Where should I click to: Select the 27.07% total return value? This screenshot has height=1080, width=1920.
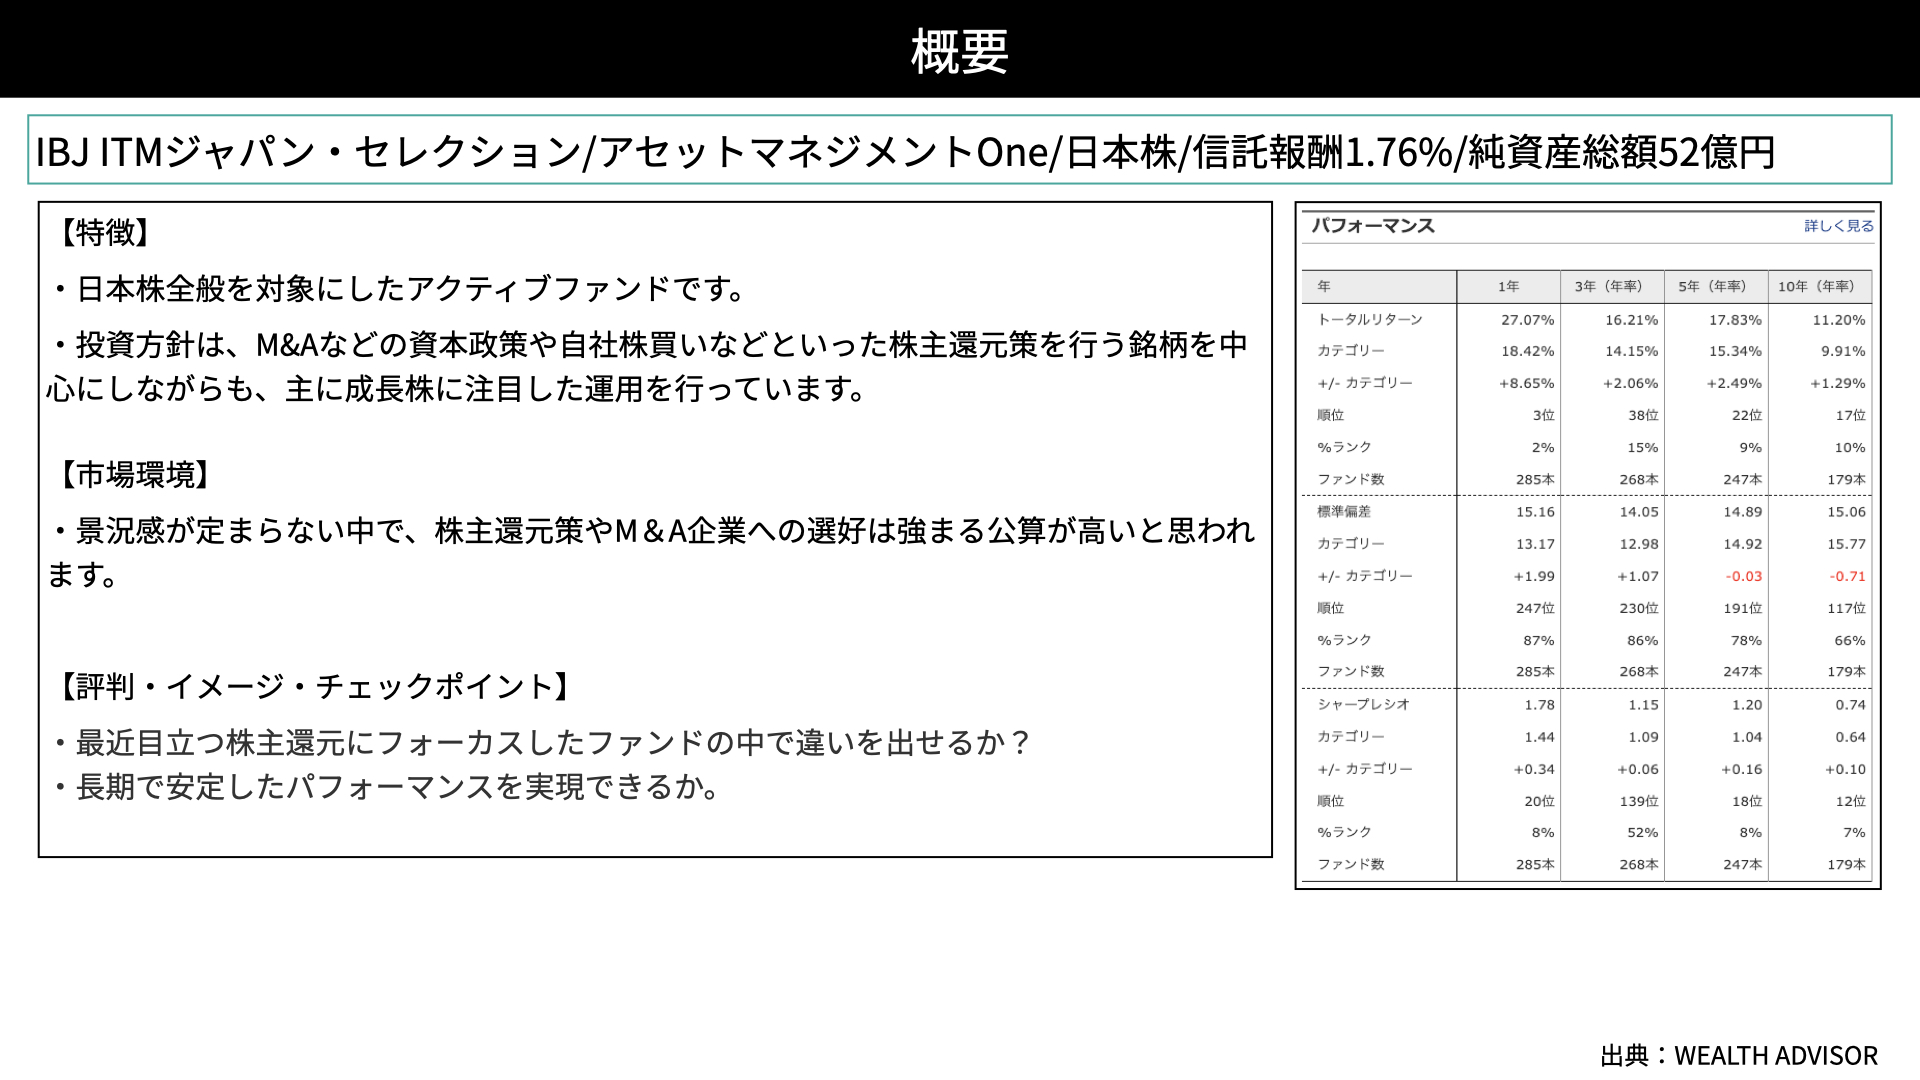tap(1527, 320)
